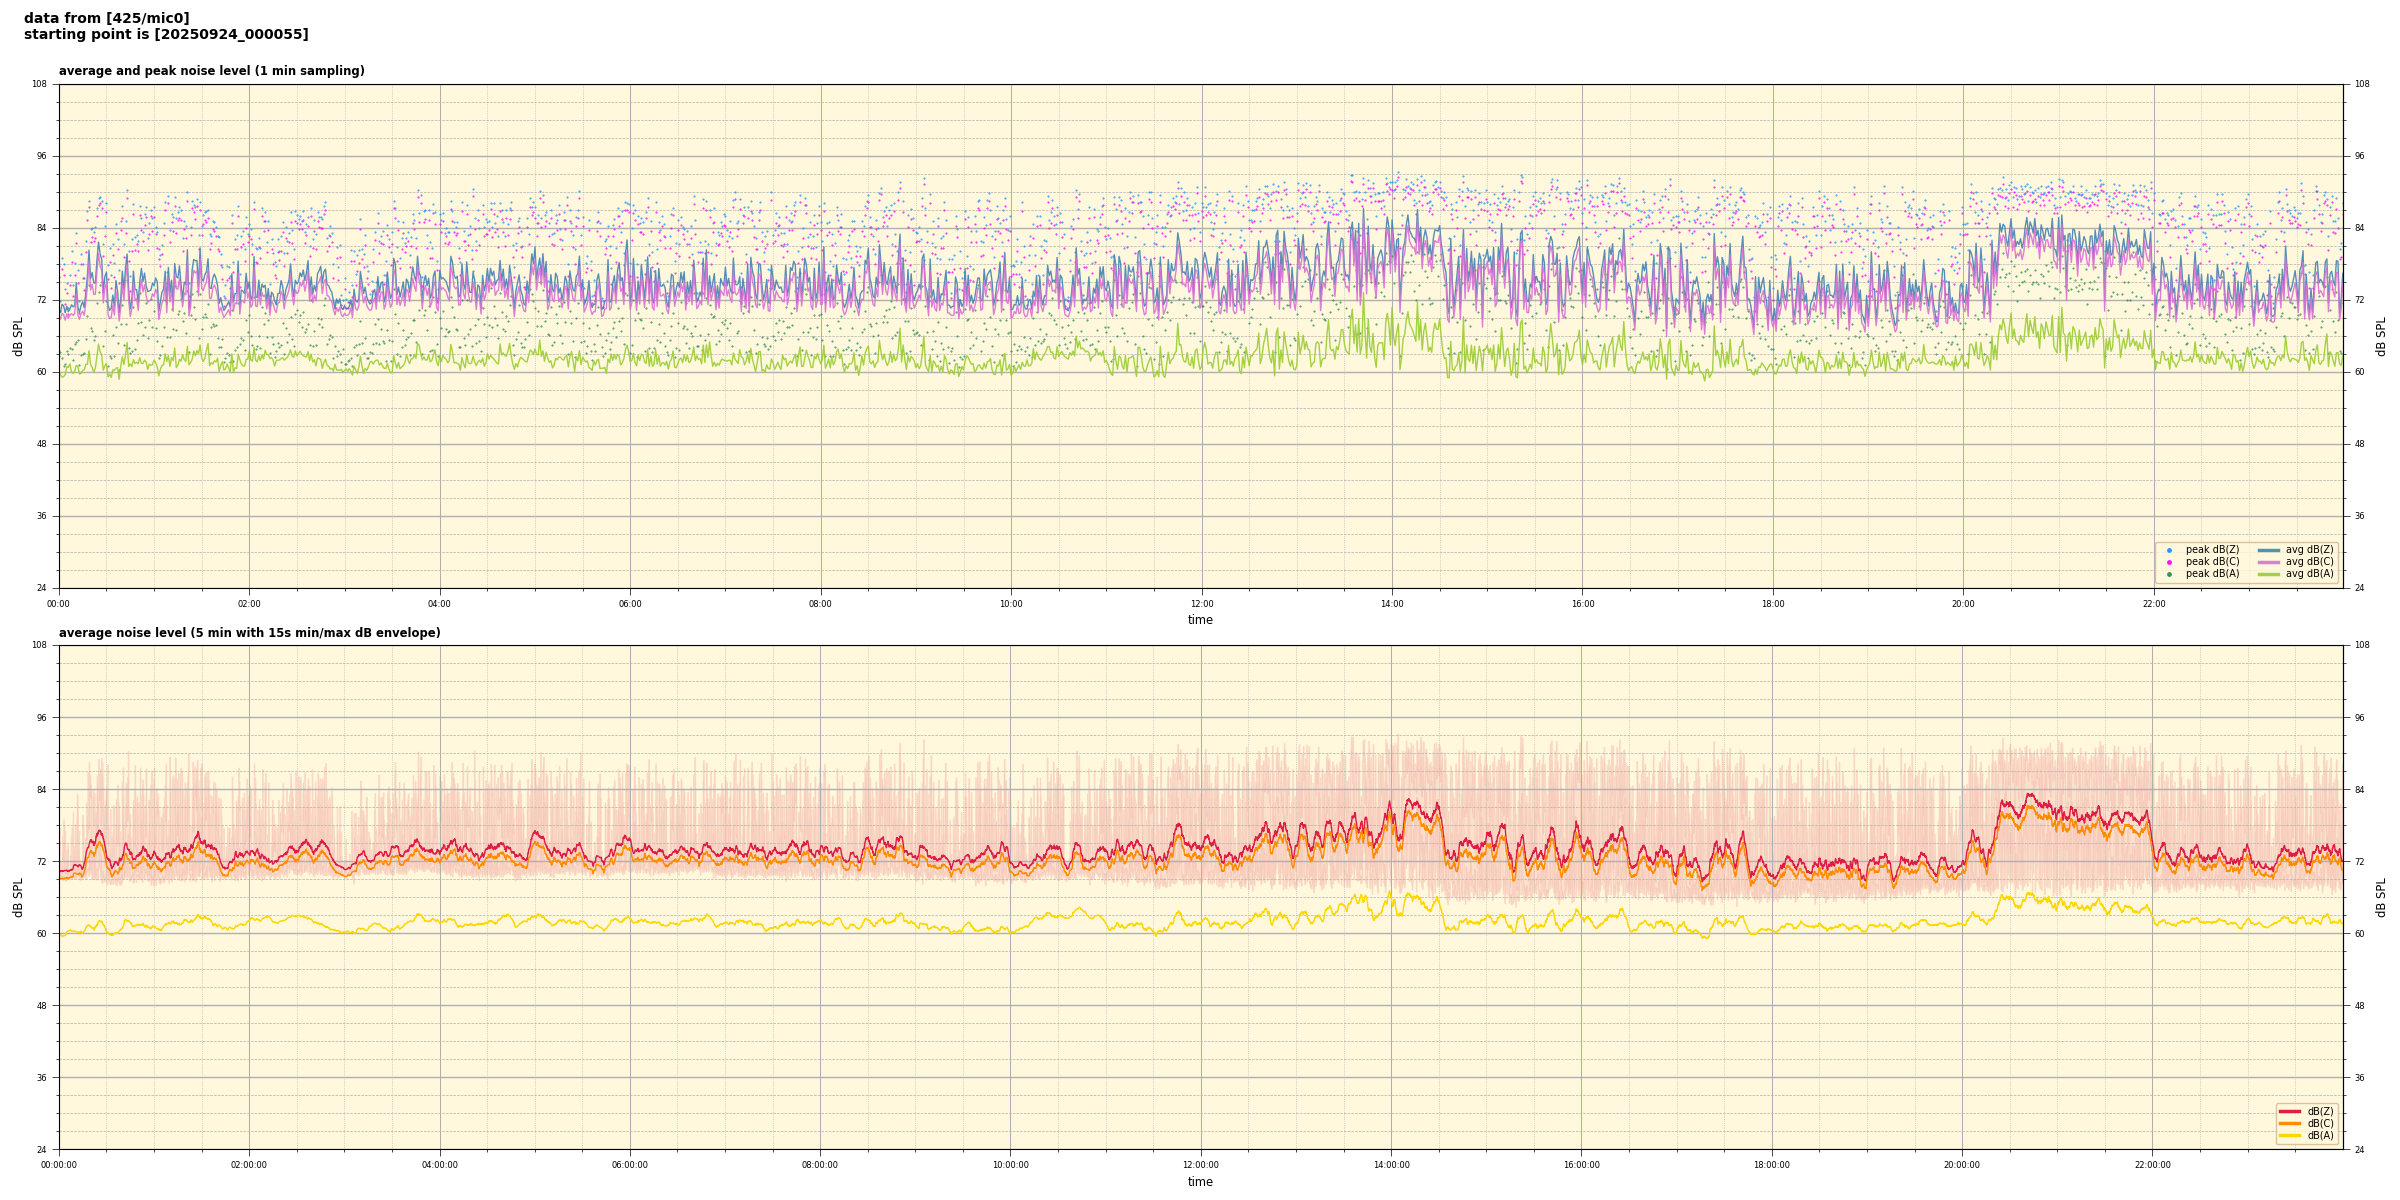The width and height of the screenshot is (2400, 1200).
Task: Click the 02:00:00 tick label on bottom chart
Action: pos(249,1165)
